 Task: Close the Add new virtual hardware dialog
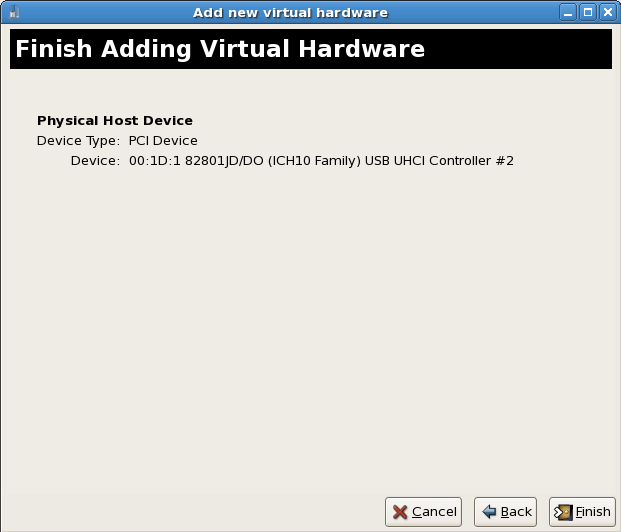pos(607,12)
